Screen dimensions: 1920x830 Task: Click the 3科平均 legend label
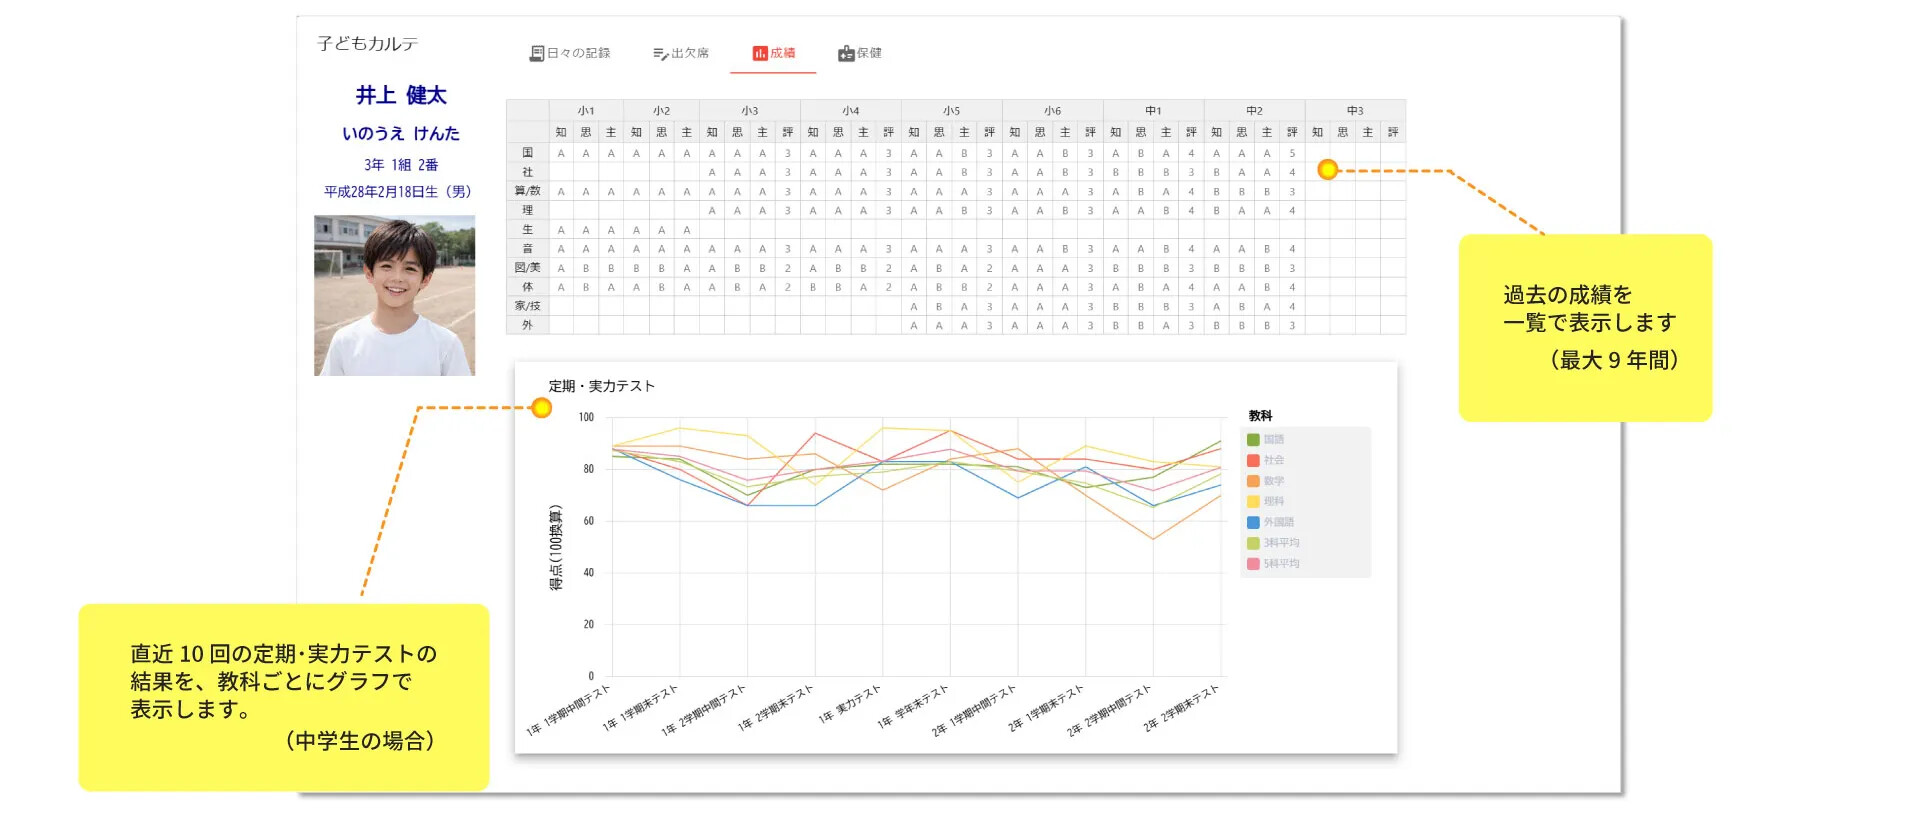pos(1281,543)
